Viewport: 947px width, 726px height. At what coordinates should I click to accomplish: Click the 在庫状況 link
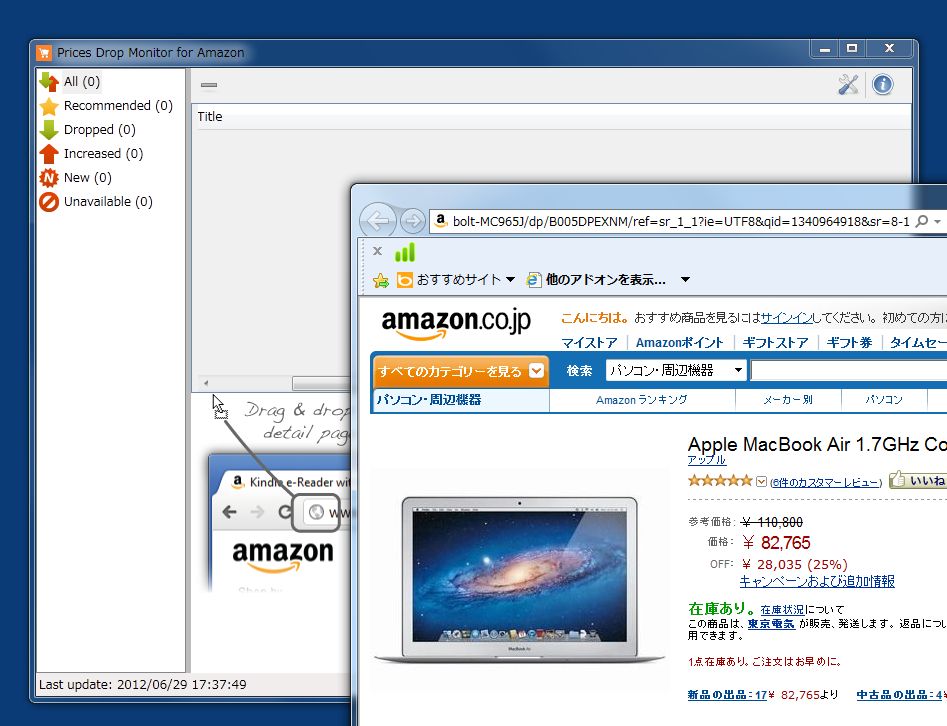pyautogui.click(x=782, y=610)
